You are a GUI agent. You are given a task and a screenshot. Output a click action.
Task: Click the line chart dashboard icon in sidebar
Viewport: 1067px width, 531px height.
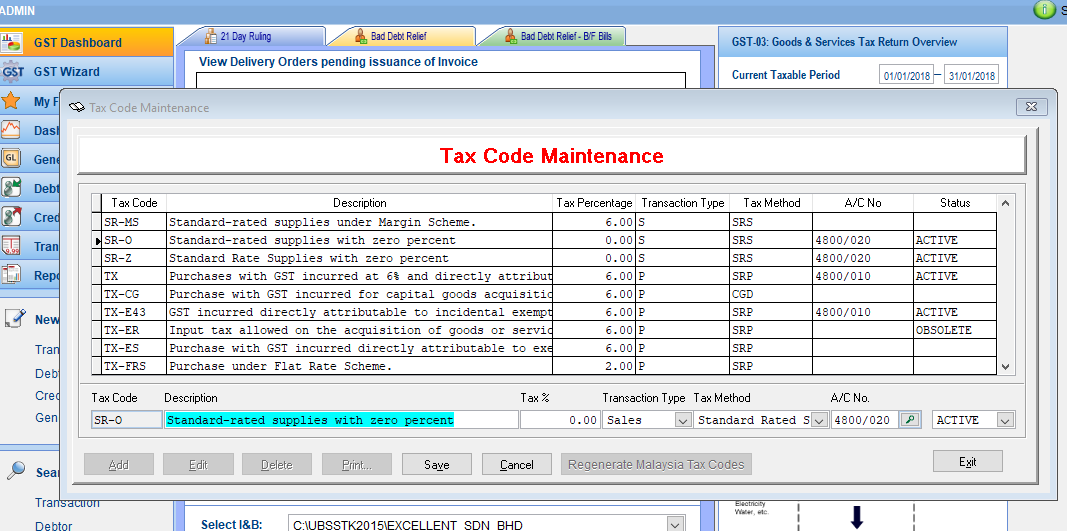[x=11, y=129]
